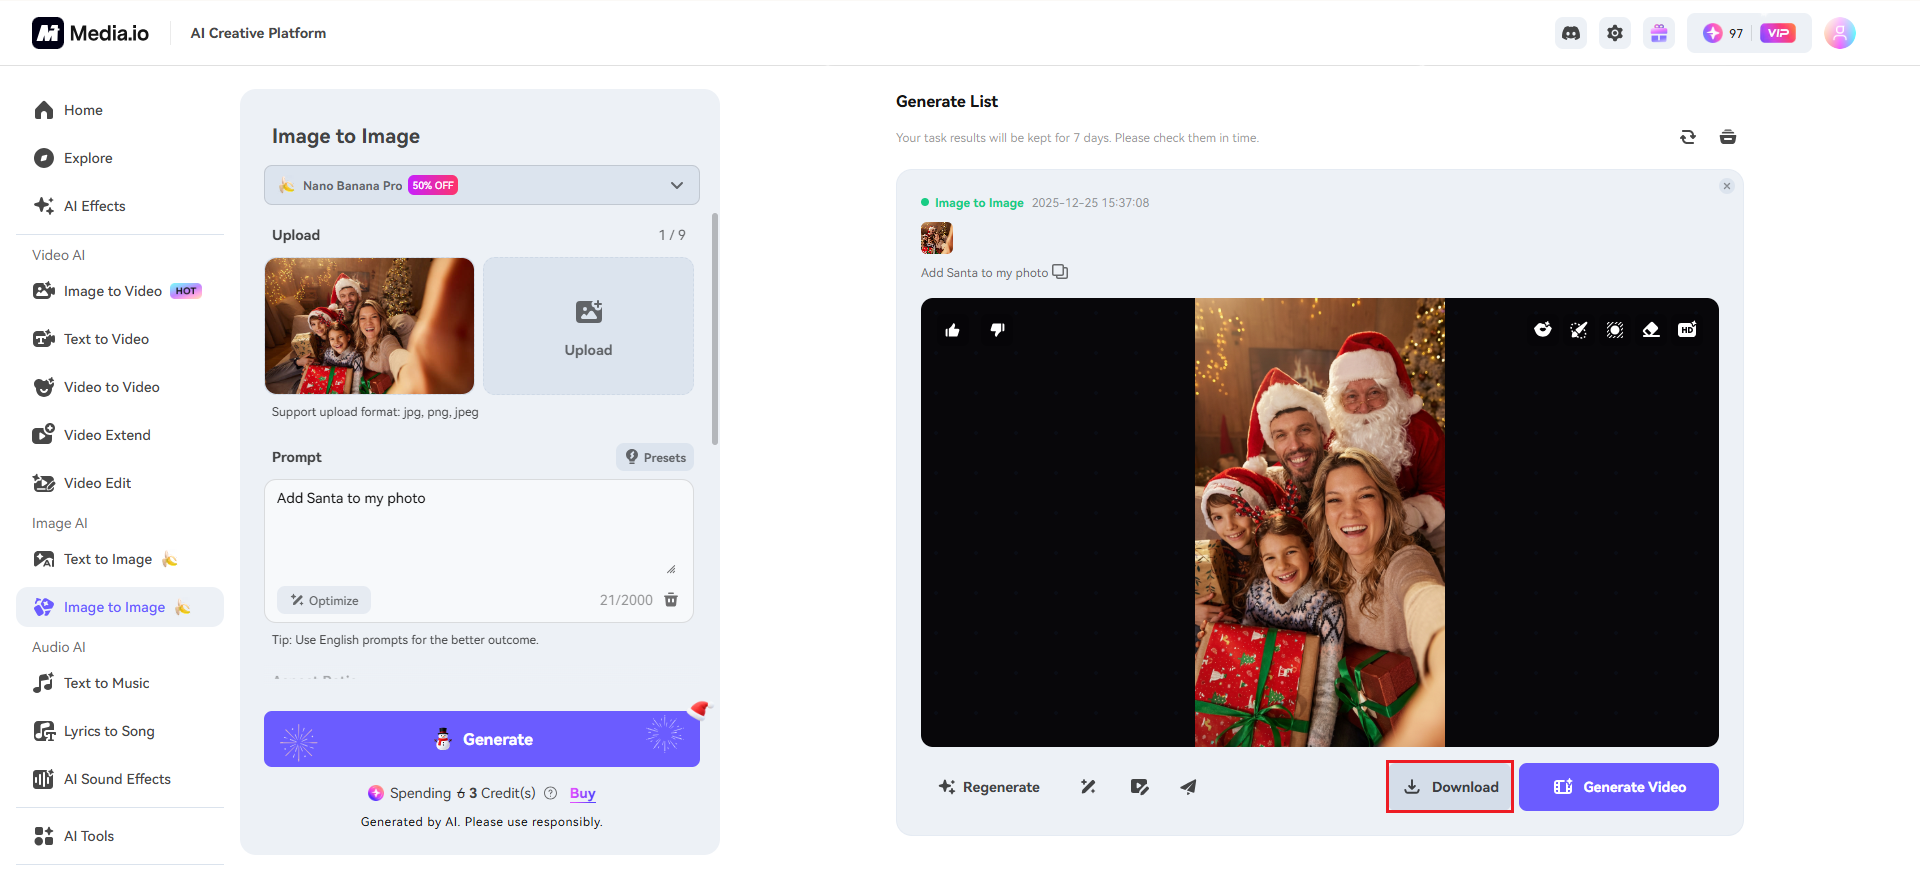Click the timestamp '2025-12-25 15:37:08'

click(x=1090, y=203)
